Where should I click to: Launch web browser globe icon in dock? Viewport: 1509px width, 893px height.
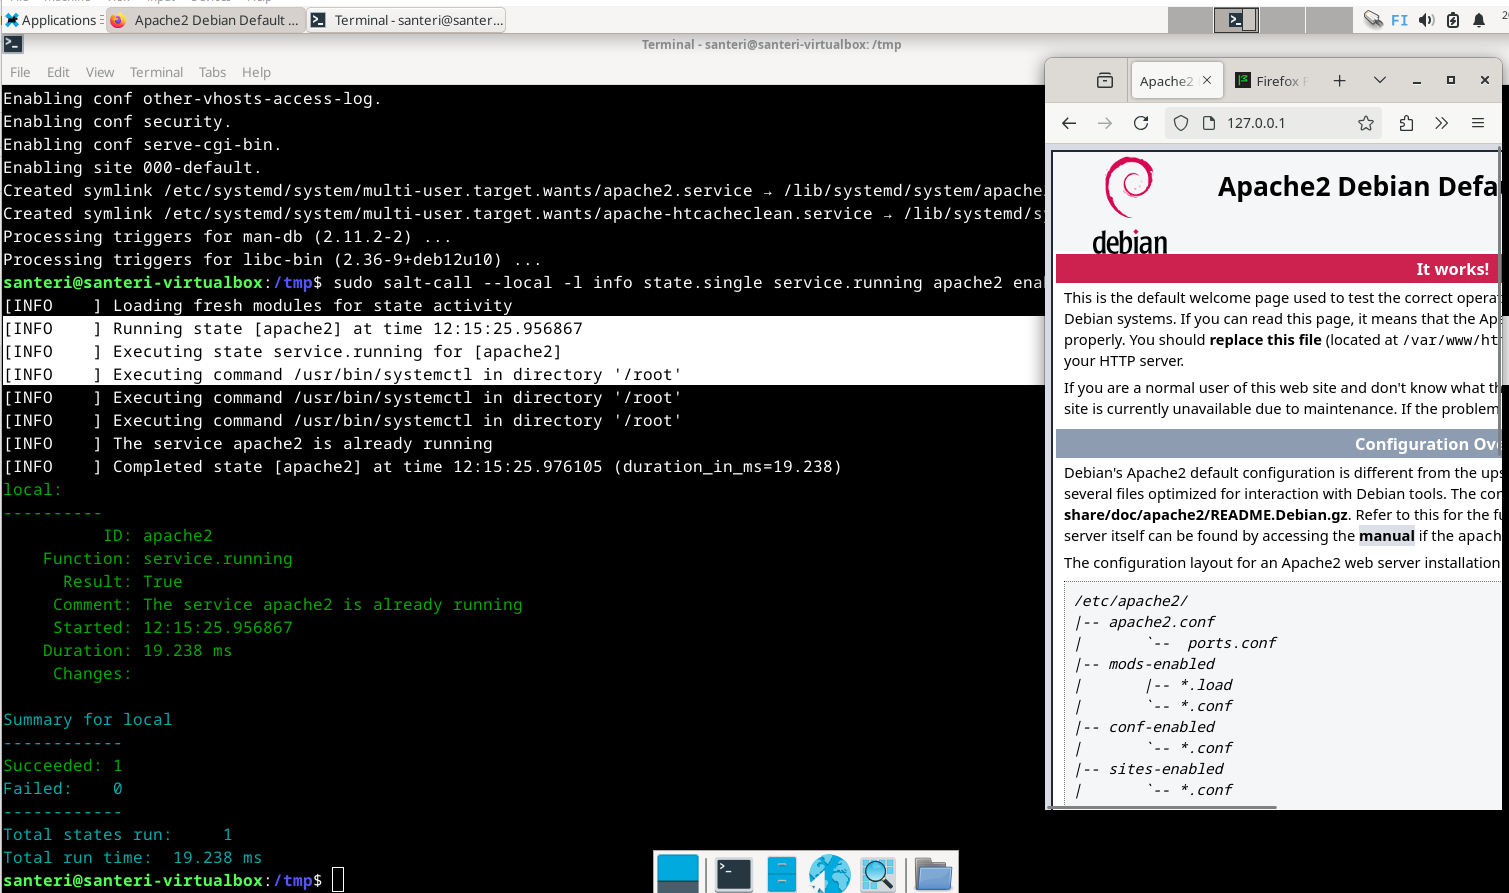[x=830, y=873]
